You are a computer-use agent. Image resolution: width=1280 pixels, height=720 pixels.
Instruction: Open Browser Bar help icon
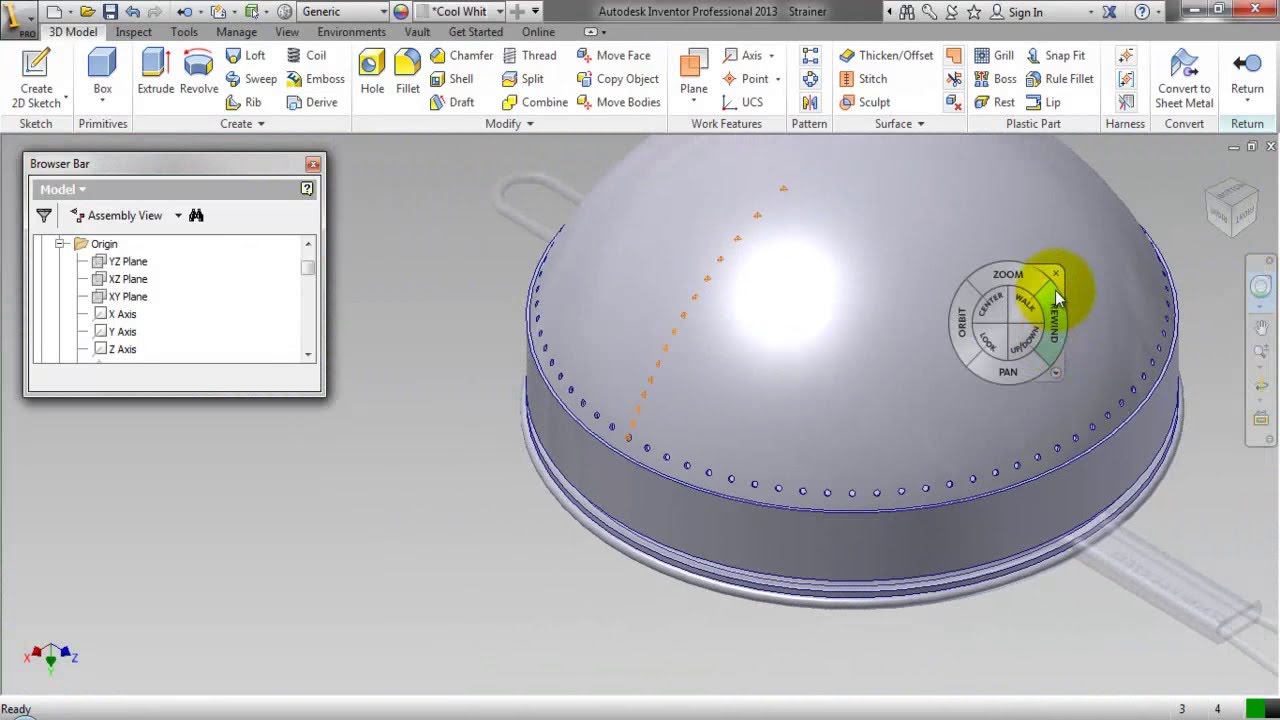(307, 188)
